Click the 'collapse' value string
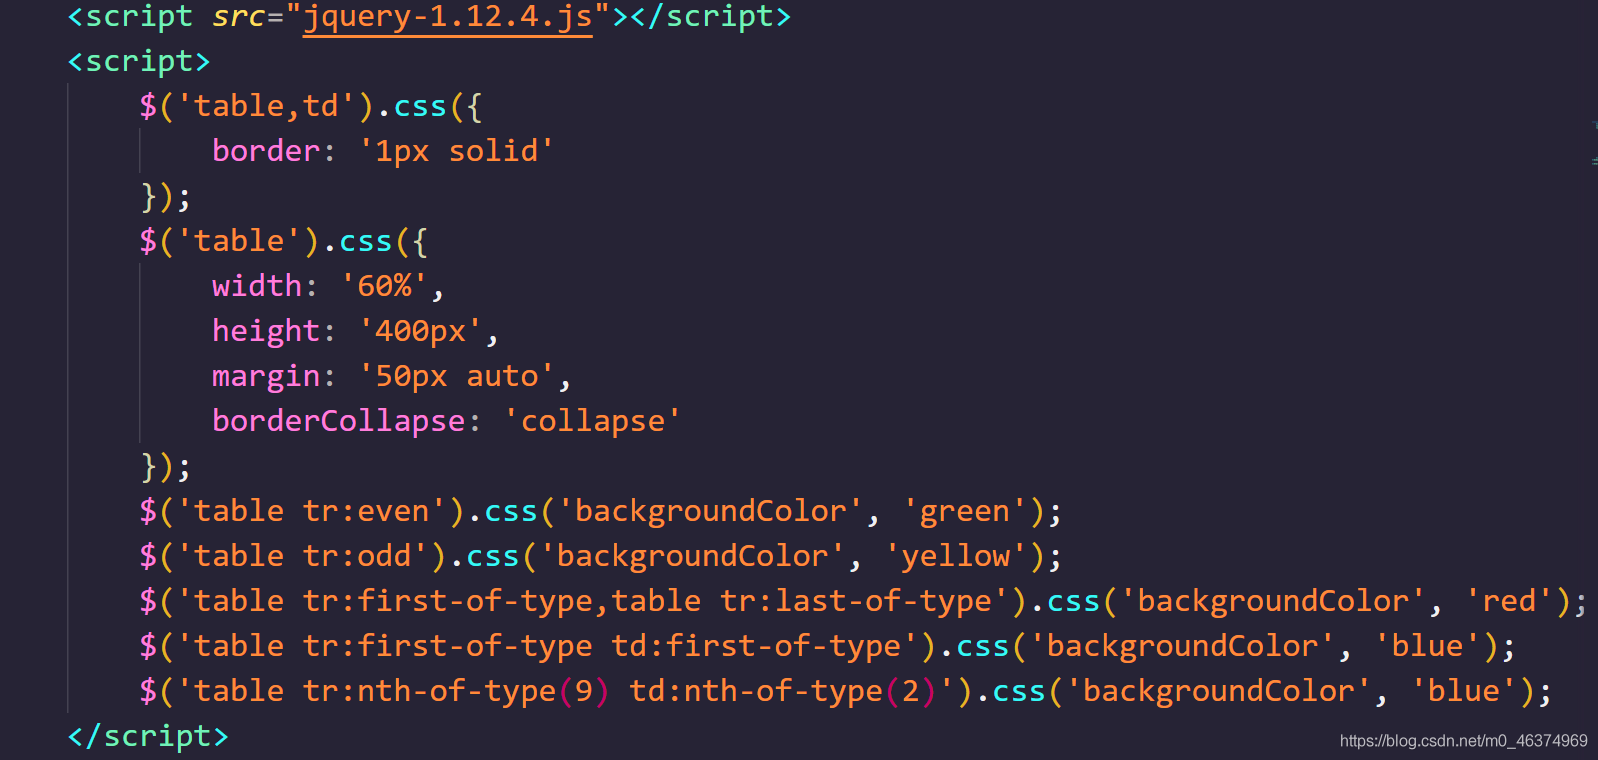 pyautogui.click(x=593, y=421)
